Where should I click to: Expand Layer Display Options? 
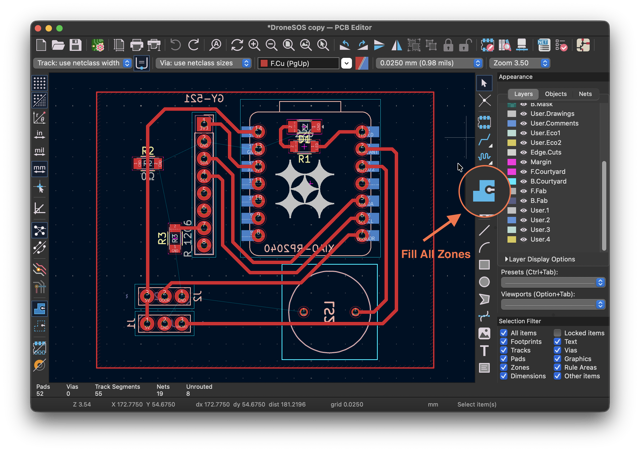tap(540, 259)
